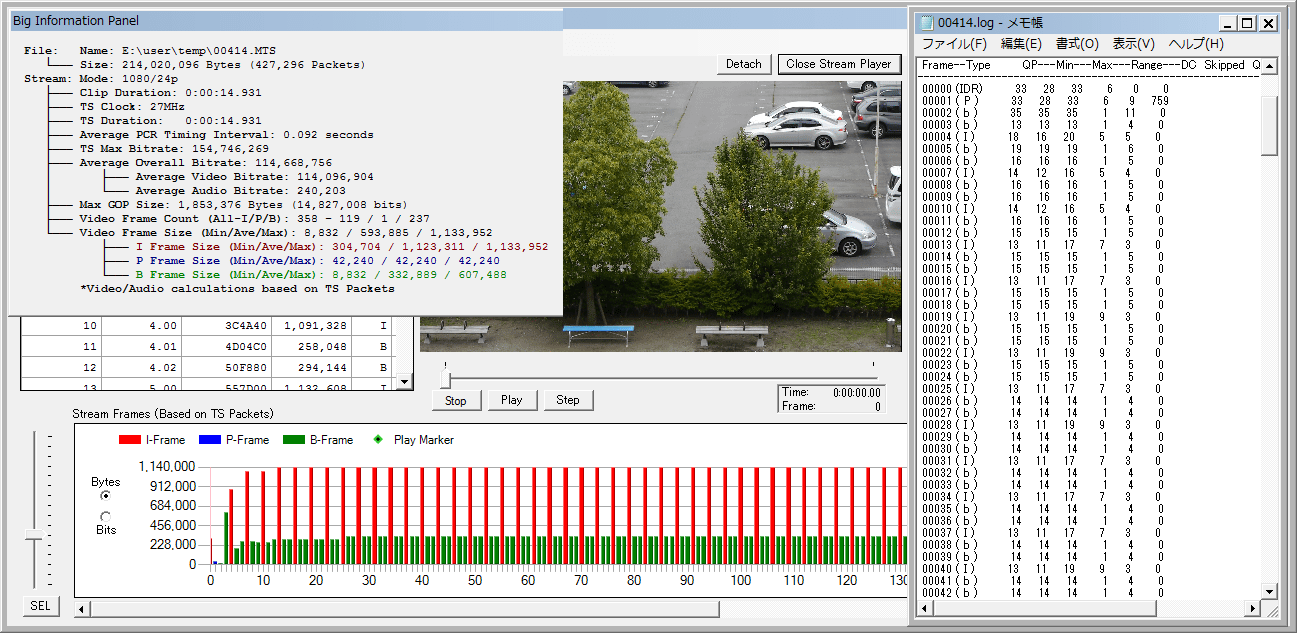Click the SEL button
The image size is (1297, 633).
coord(40,606)
